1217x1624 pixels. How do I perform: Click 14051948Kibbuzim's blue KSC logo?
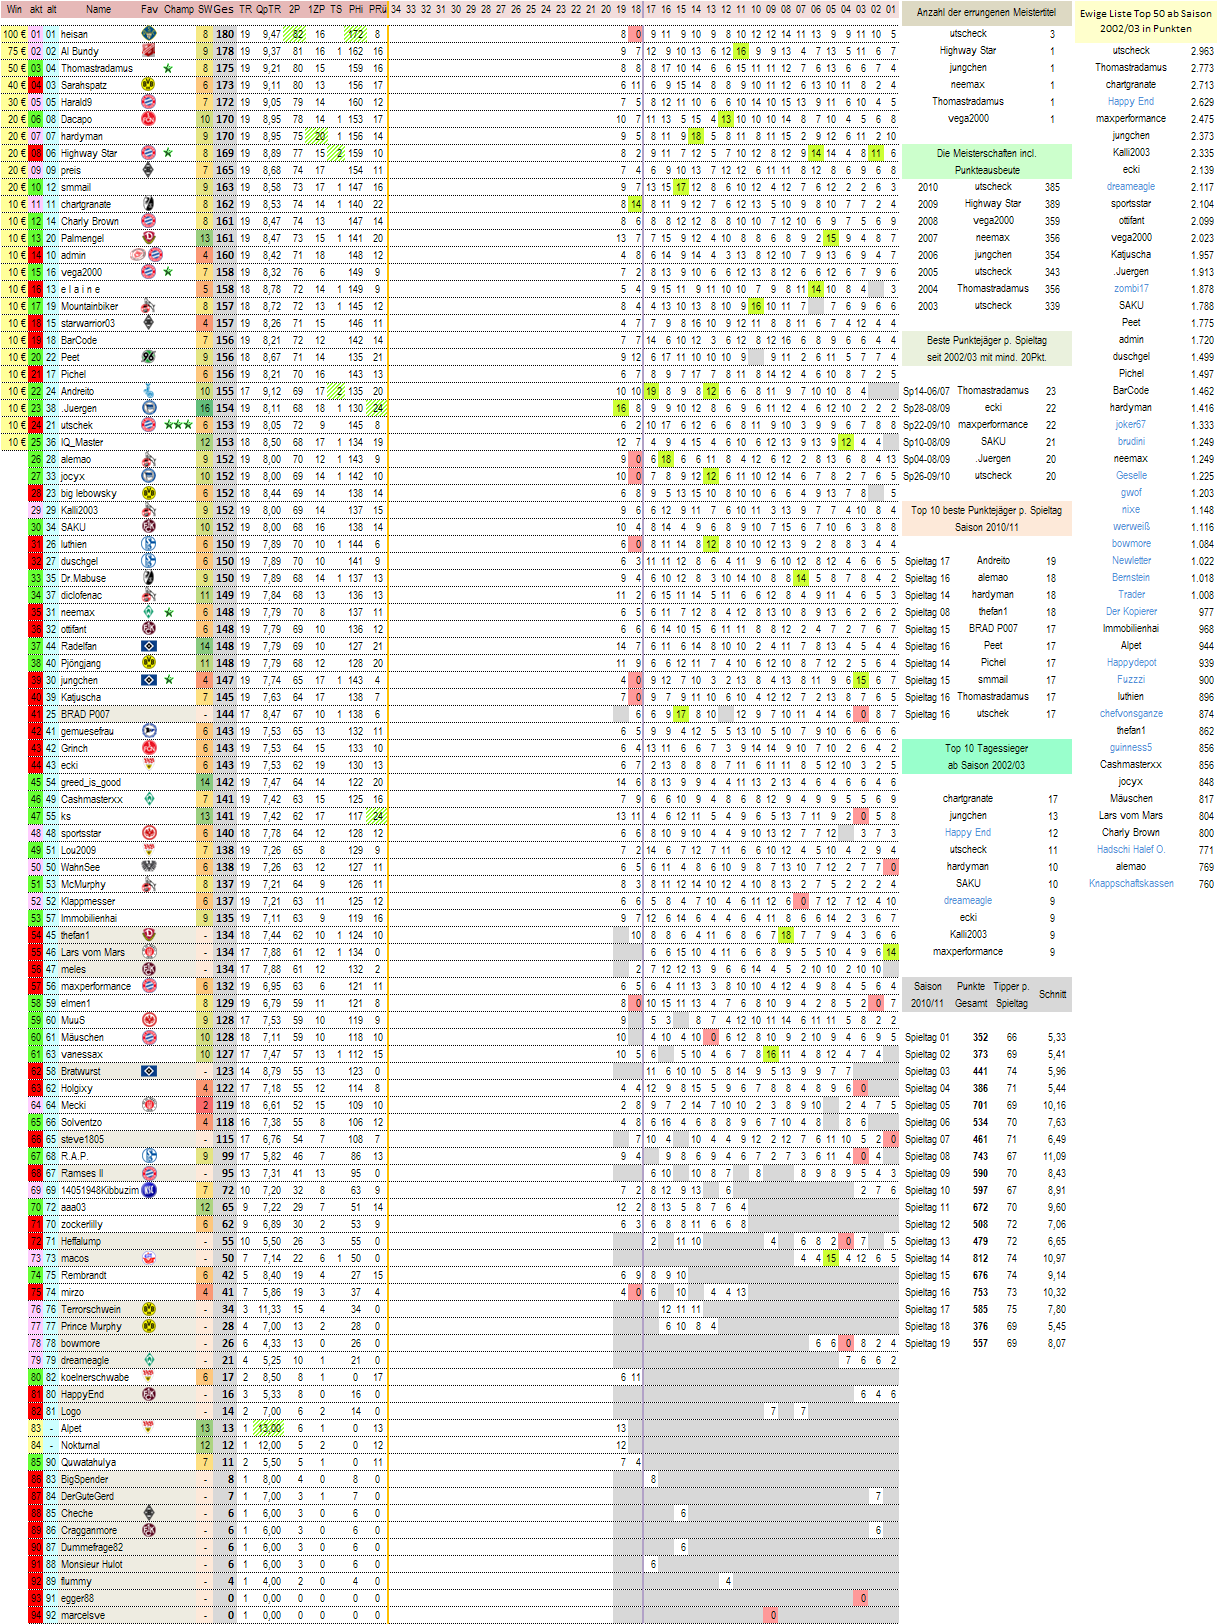148,1190
